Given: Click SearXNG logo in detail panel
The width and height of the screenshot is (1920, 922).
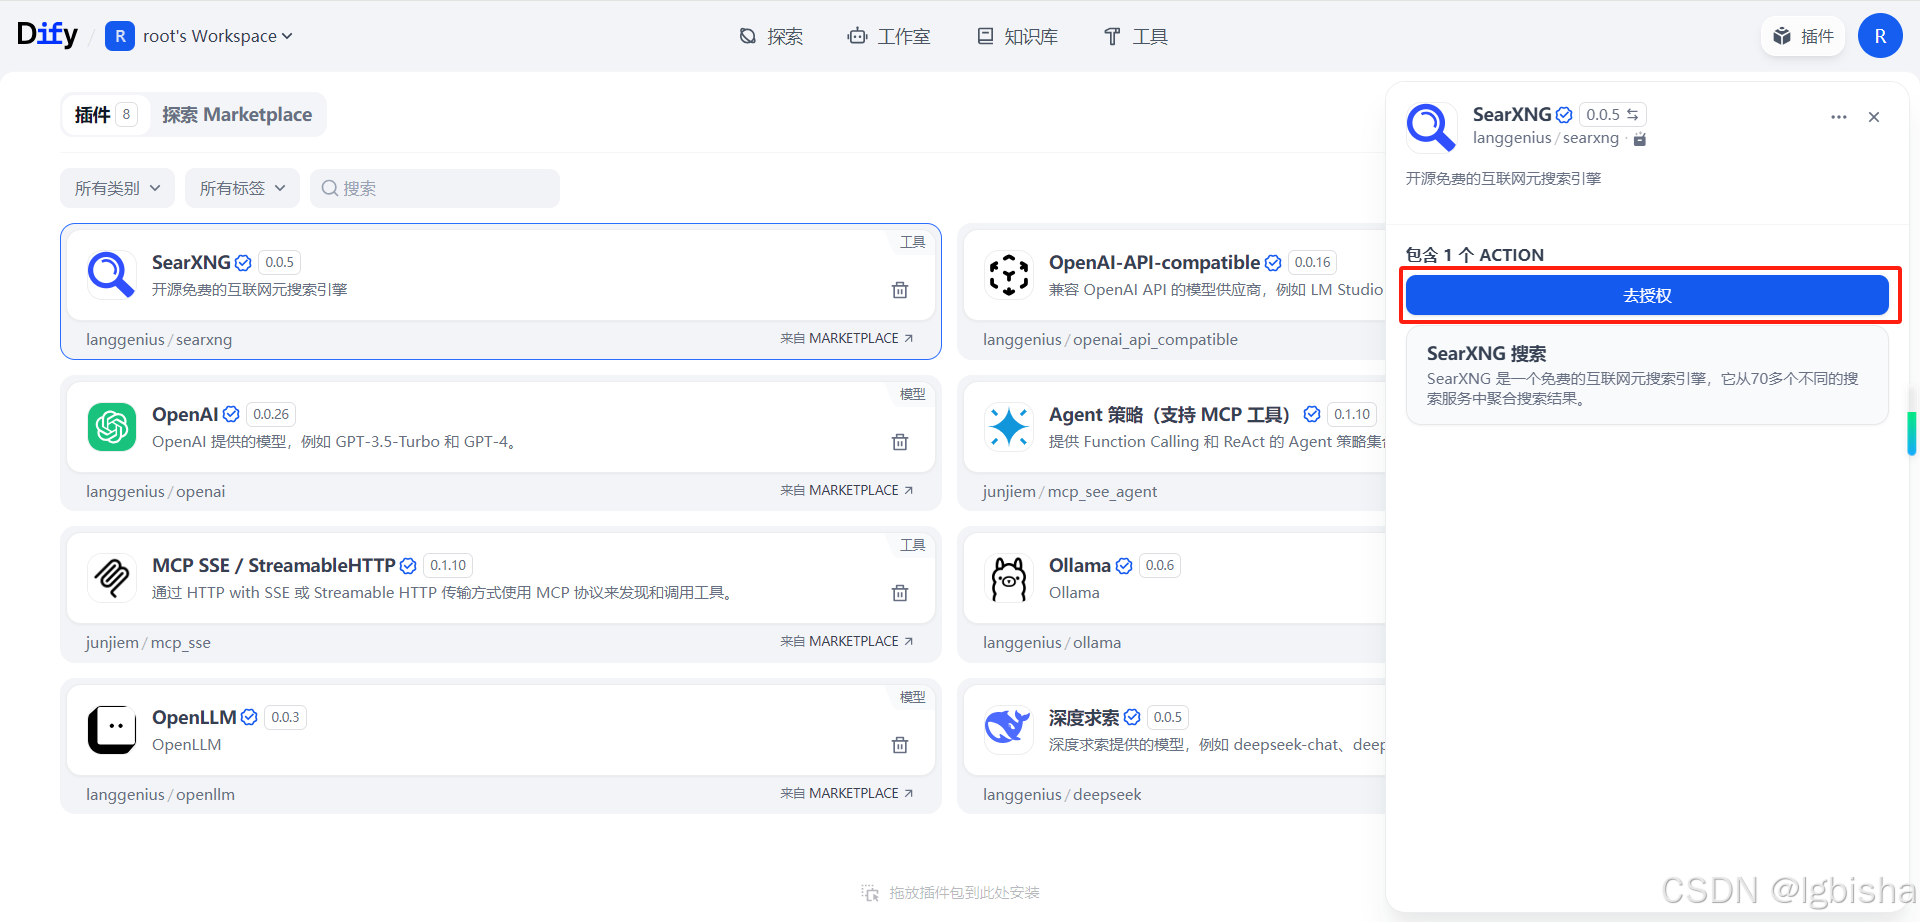Looking at the screenshot, I should pos(1431,126).
